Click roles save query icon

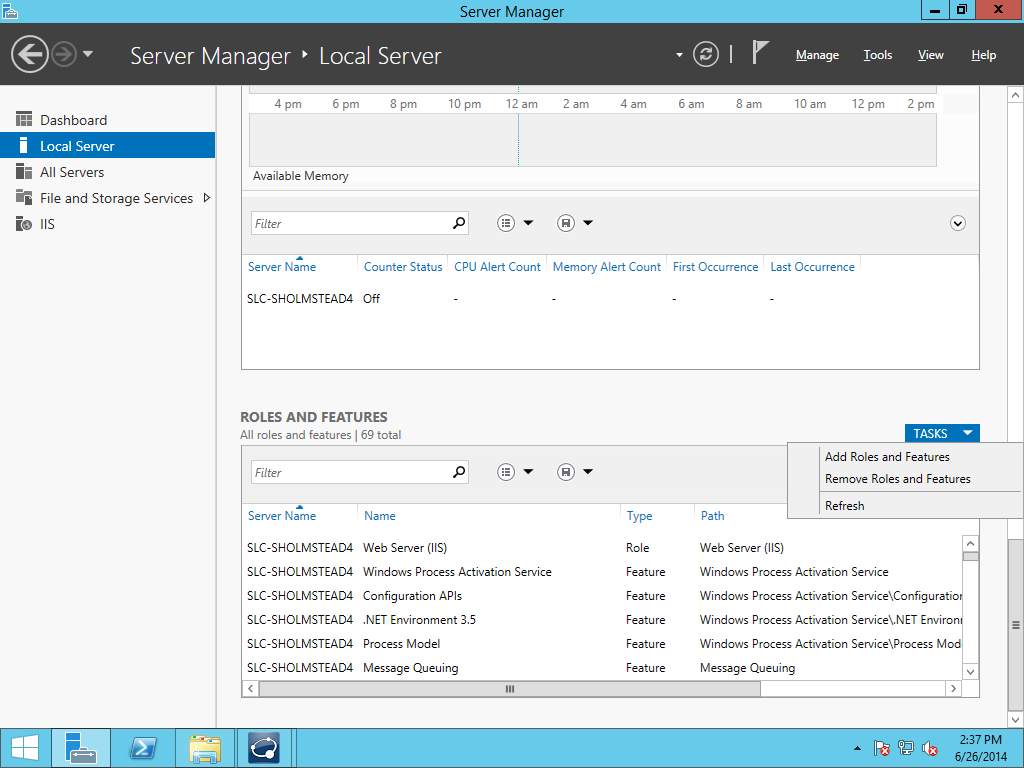(x=566, y=472)
